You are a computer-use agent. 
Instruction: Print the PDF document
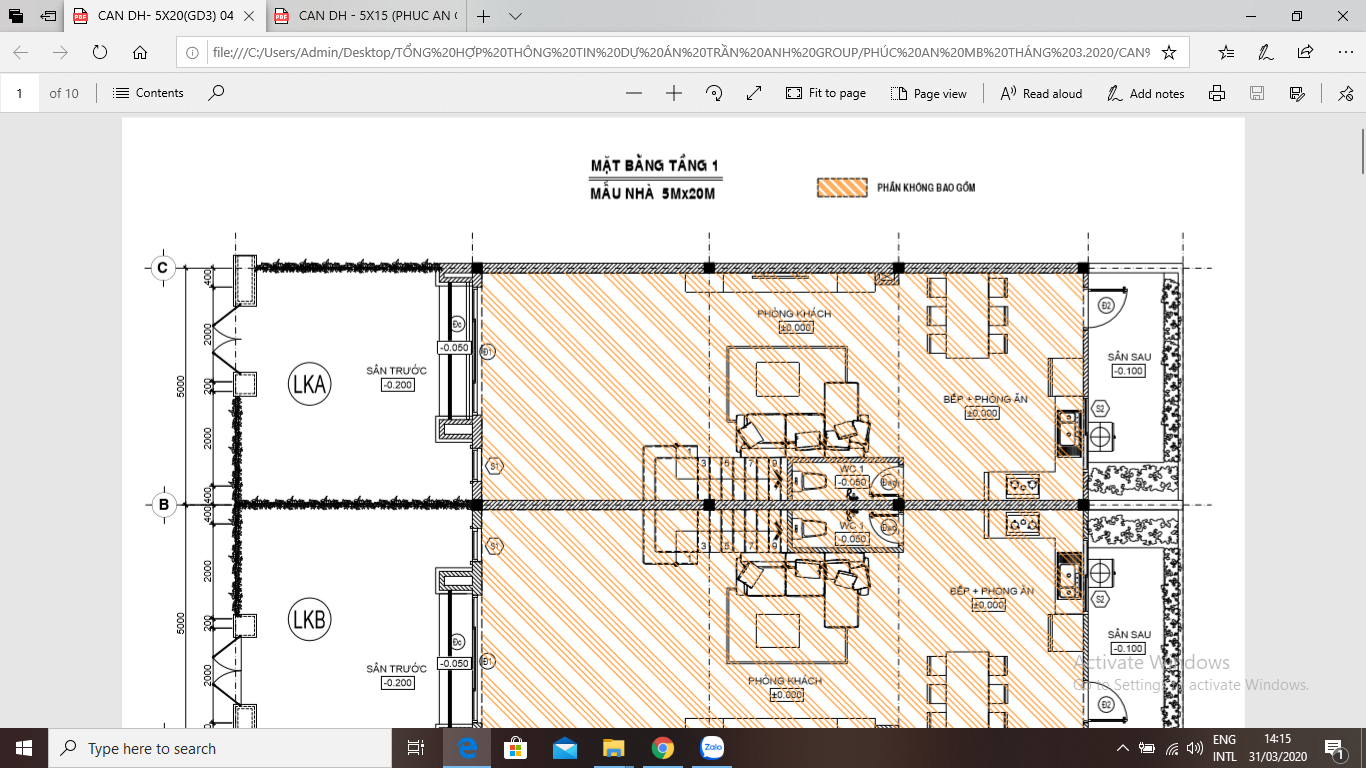(1217, 93)
